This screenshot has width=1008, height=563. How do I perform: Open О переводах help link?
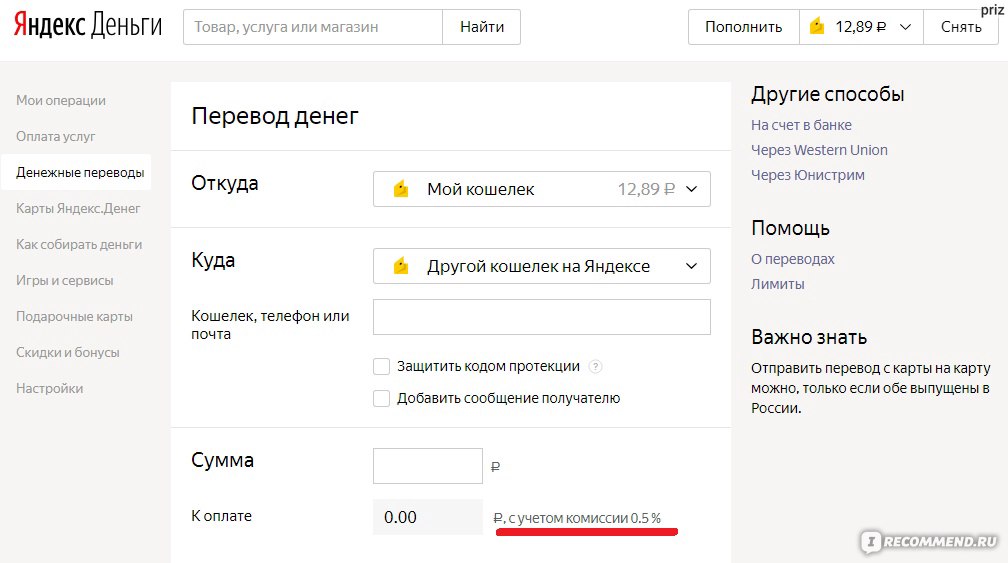click(x=793, y=259)
